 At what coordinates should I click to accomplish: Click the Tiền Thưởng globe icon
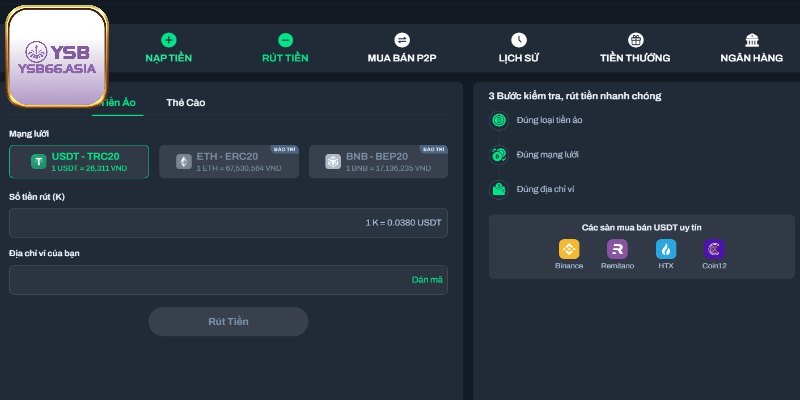click(635, 40)
